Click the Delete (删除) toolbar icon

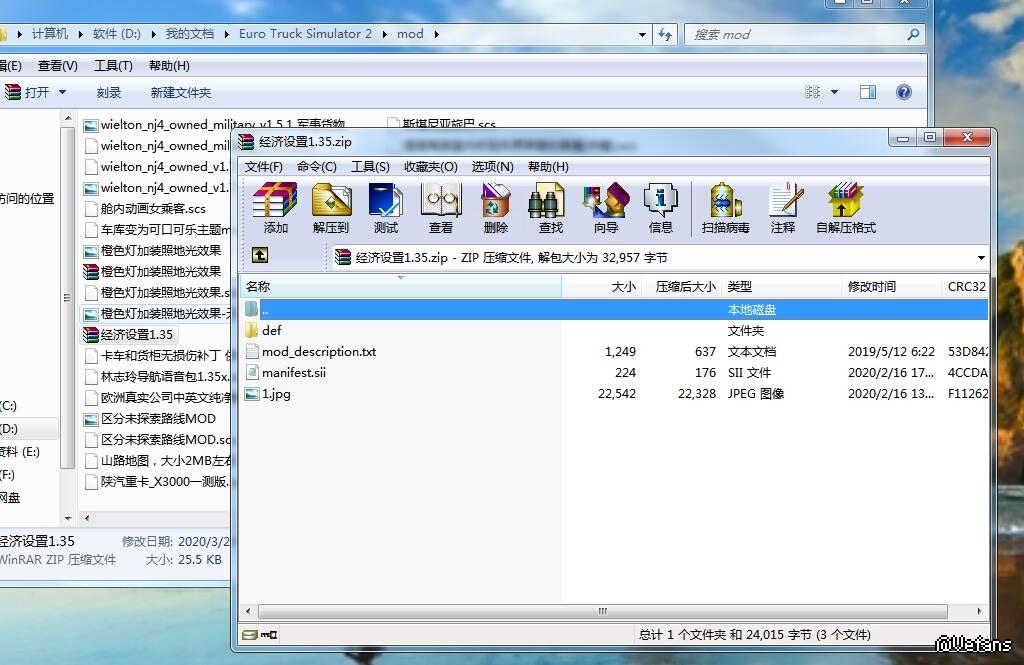pyautogui.click(x=495, y=208)
